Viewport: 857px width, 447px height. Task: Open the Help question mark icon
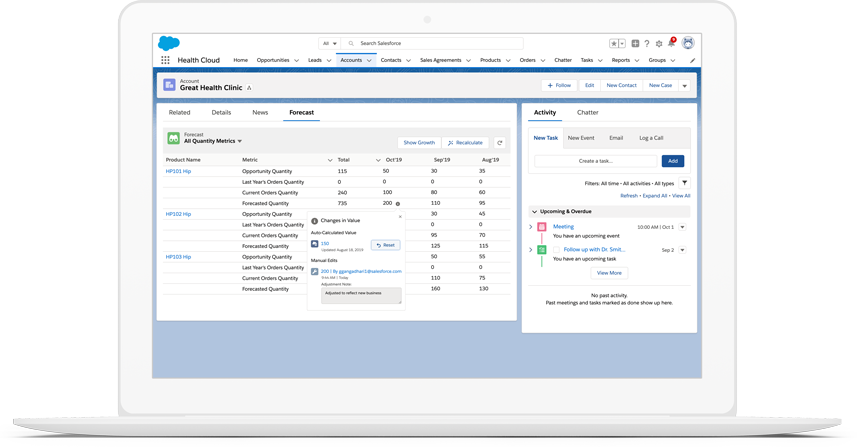click(647, 43)
